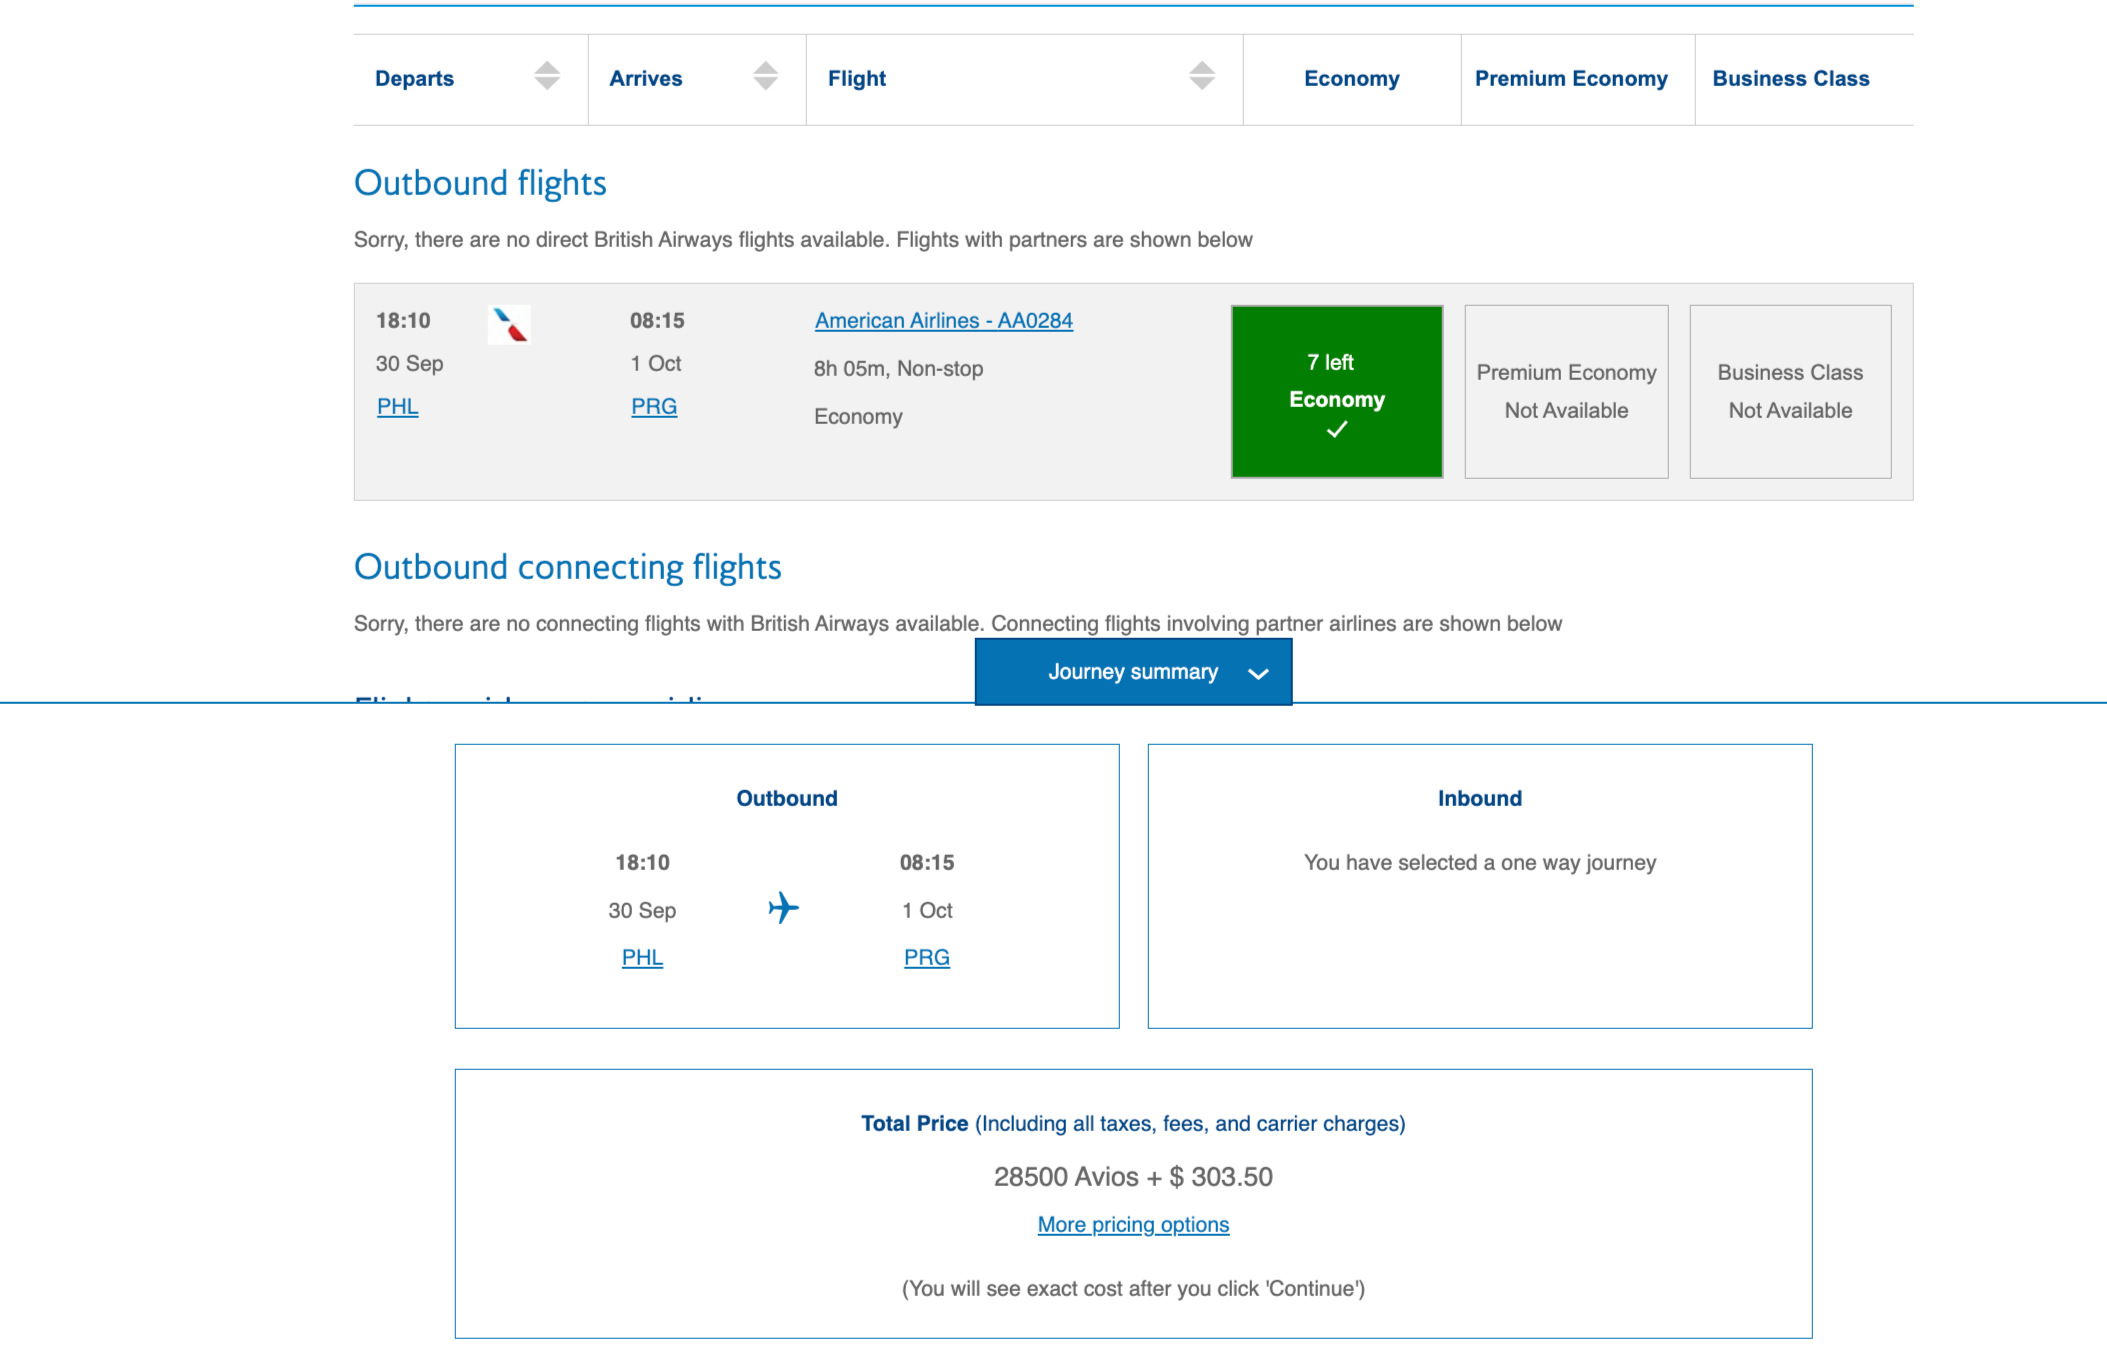Screen dimensions: 2107x1370
Task: Select Business Class Not Available box
Action: [1790, 391]
